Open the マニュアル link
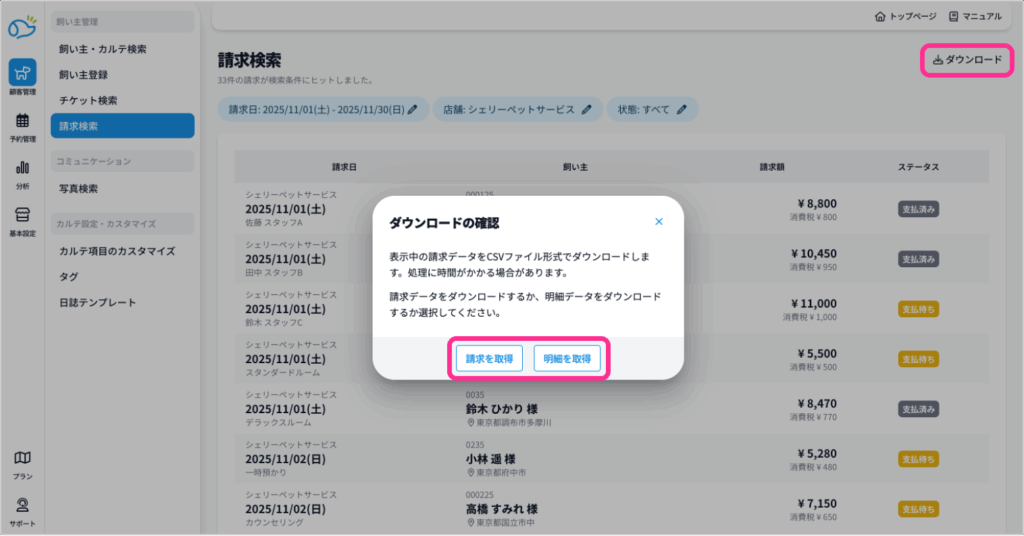This screenshot has width=1024, height=536. coord(975,16)
